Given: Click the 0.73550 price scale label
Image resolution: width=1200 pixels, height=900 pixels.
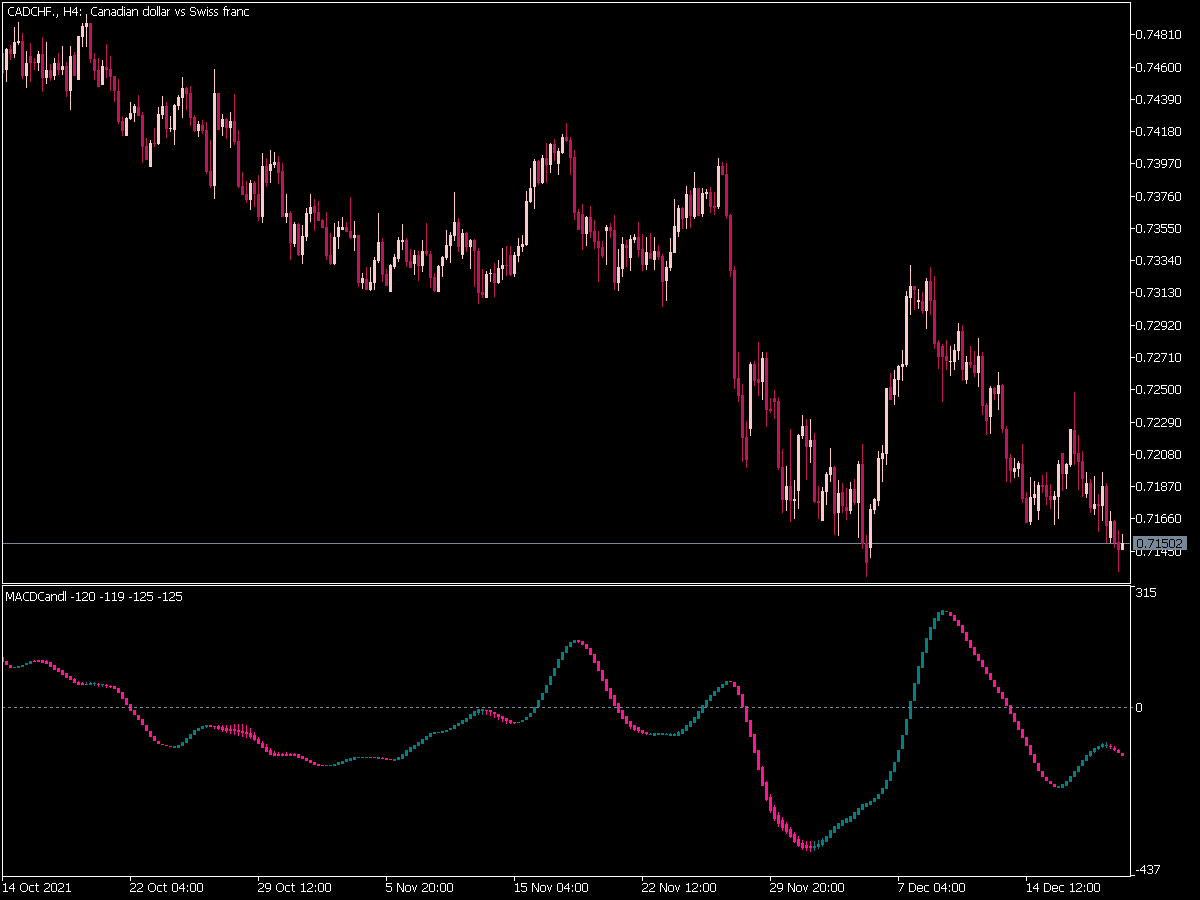Looking at the screenshot, I should tap(1157, 228).
